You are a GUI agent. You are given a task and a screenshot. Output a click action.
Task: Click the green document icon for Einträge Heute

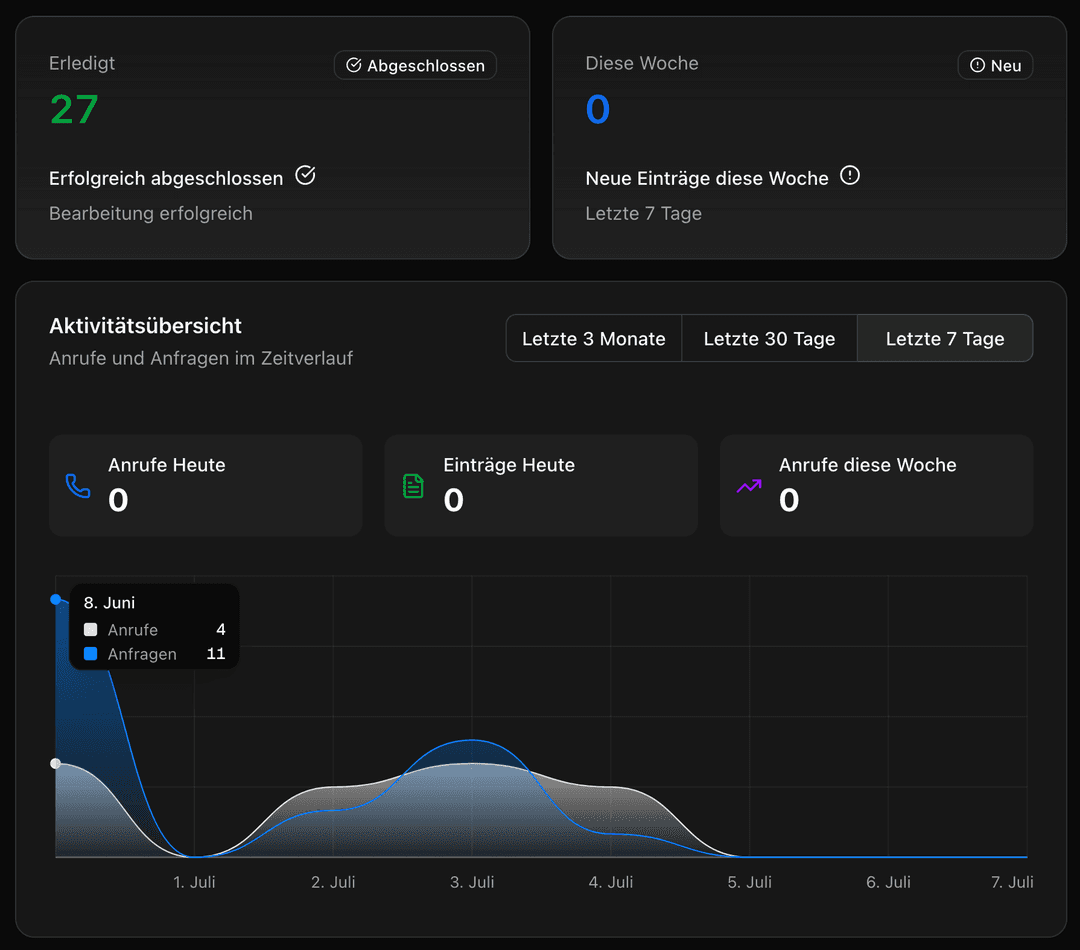click(x=413, y=486)
